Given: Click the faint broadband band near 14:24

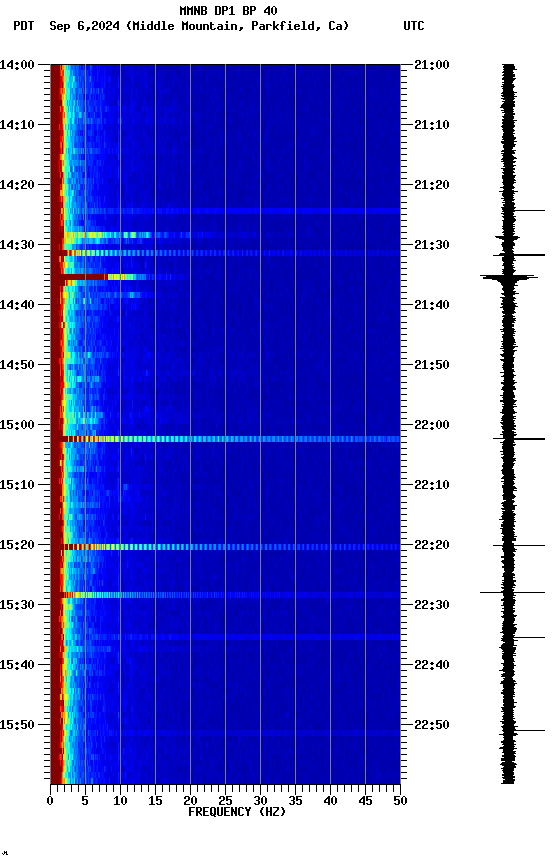Looking at the screenshot, I should (225, 211).
